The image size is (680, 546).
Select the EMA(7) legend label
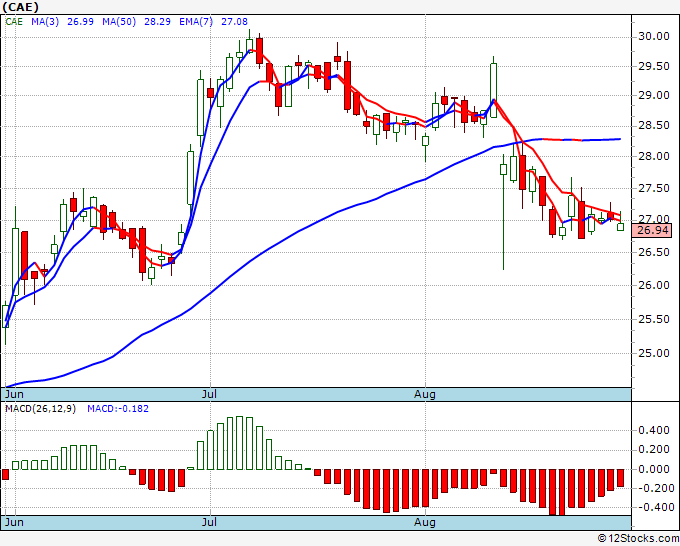pos(196,22)
